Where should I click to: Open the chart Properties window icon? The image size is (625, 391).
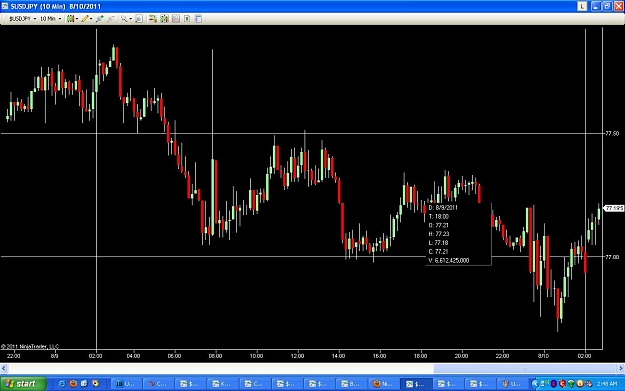coord(199,19)
